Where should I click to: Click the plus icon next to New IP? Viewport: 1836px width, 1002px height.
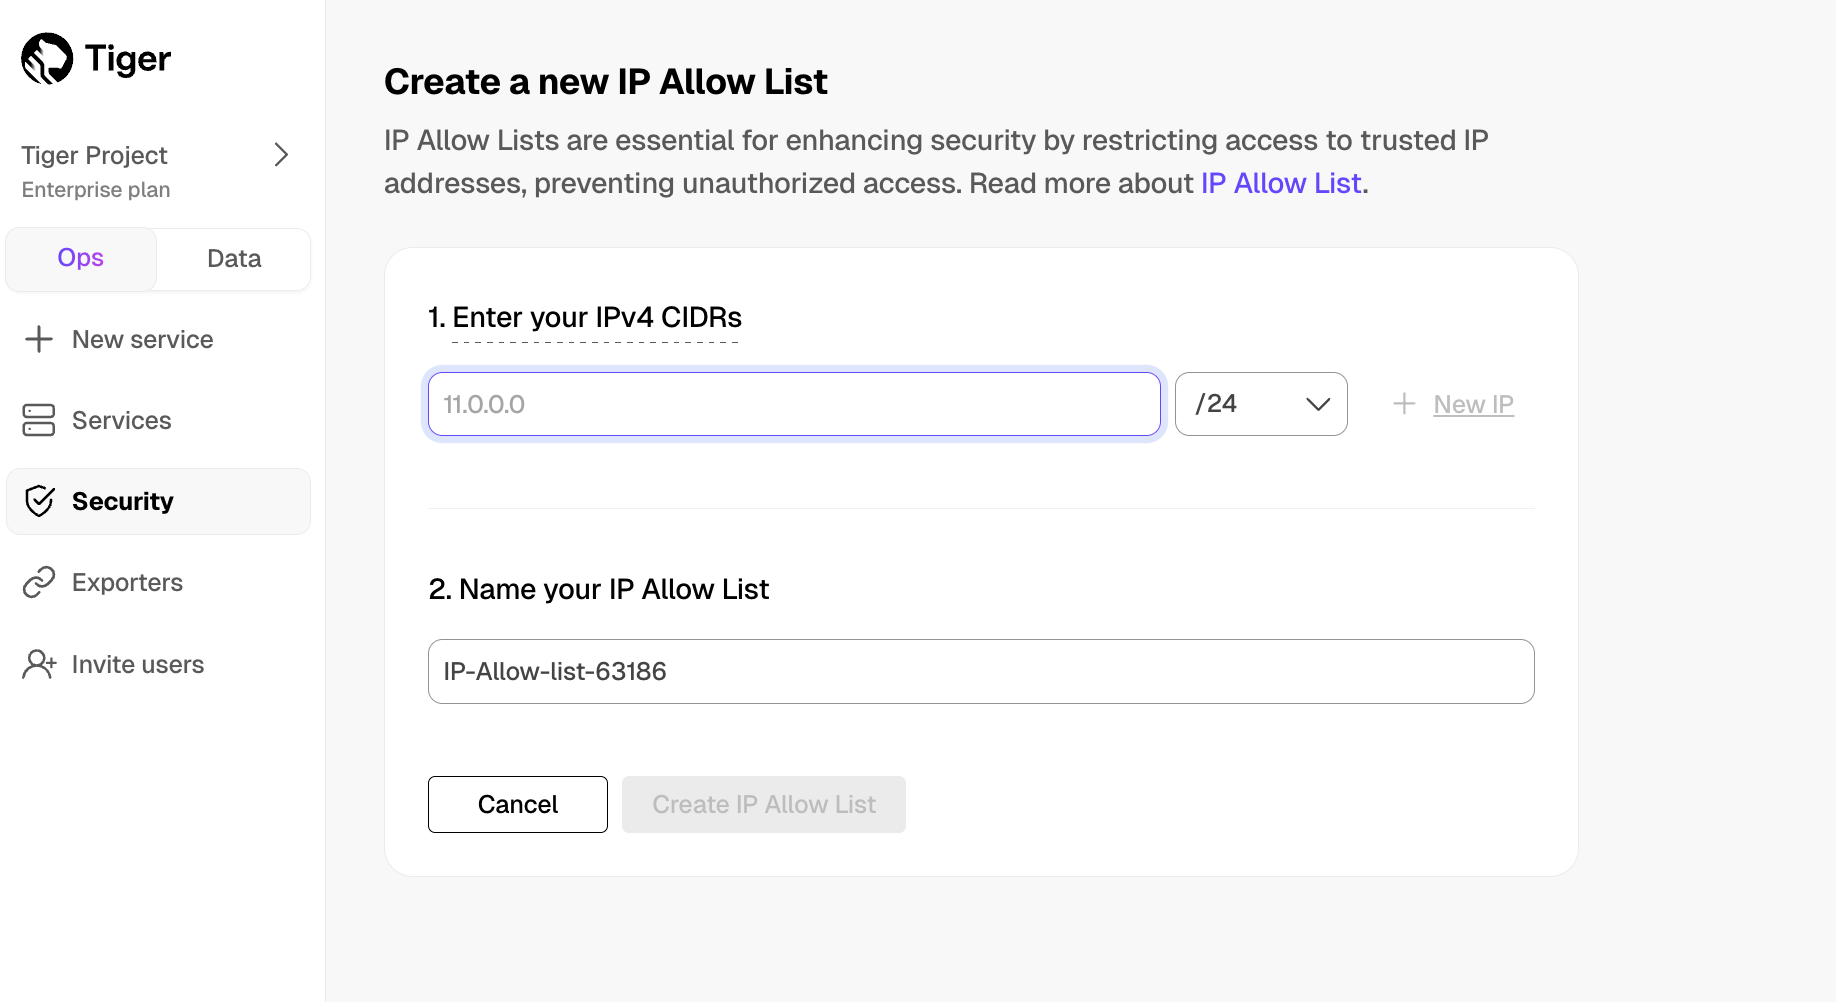[1404, 404]
